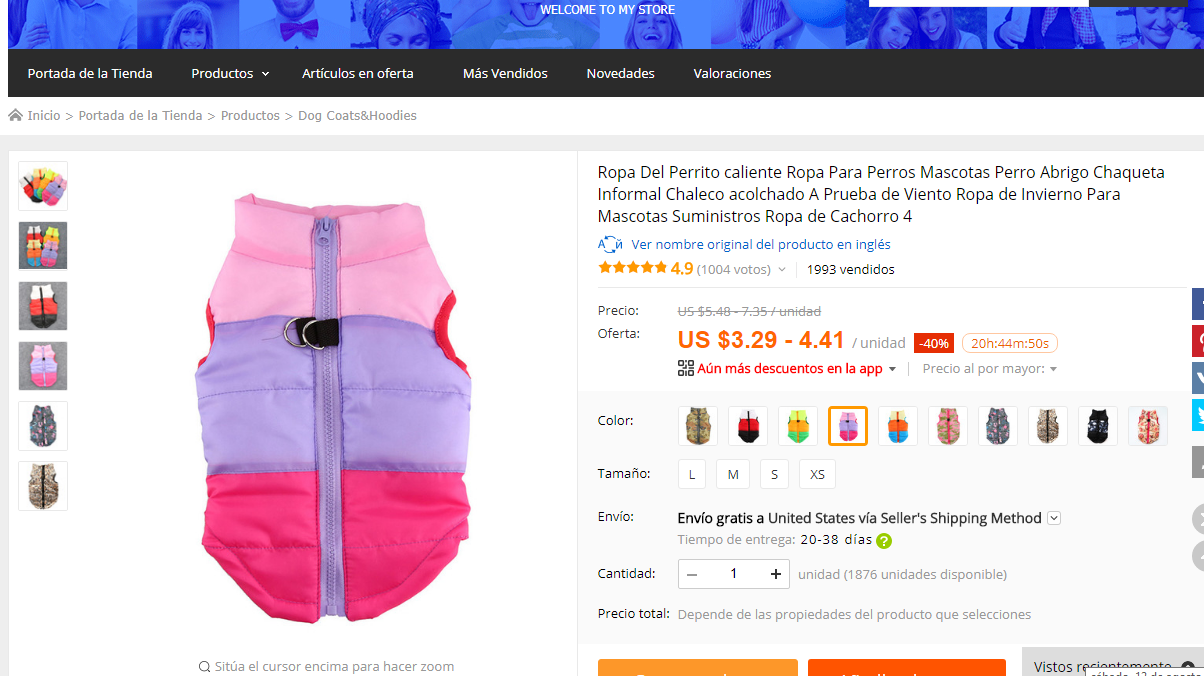Expand the shipping method dropdown arrow
Image resolution: width=1204 pixels, height=676 pixels.
tap(1054, 518)
